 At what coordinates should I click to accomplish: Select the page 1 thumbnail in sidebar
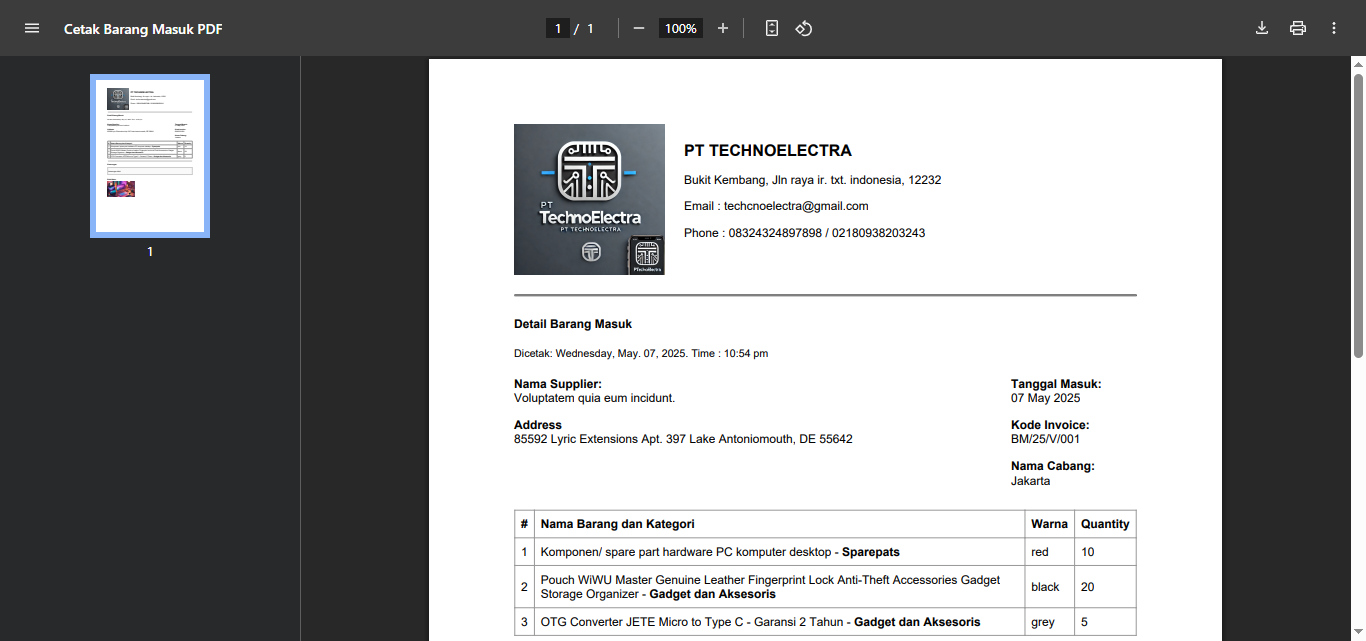click(x=150, y=155)
